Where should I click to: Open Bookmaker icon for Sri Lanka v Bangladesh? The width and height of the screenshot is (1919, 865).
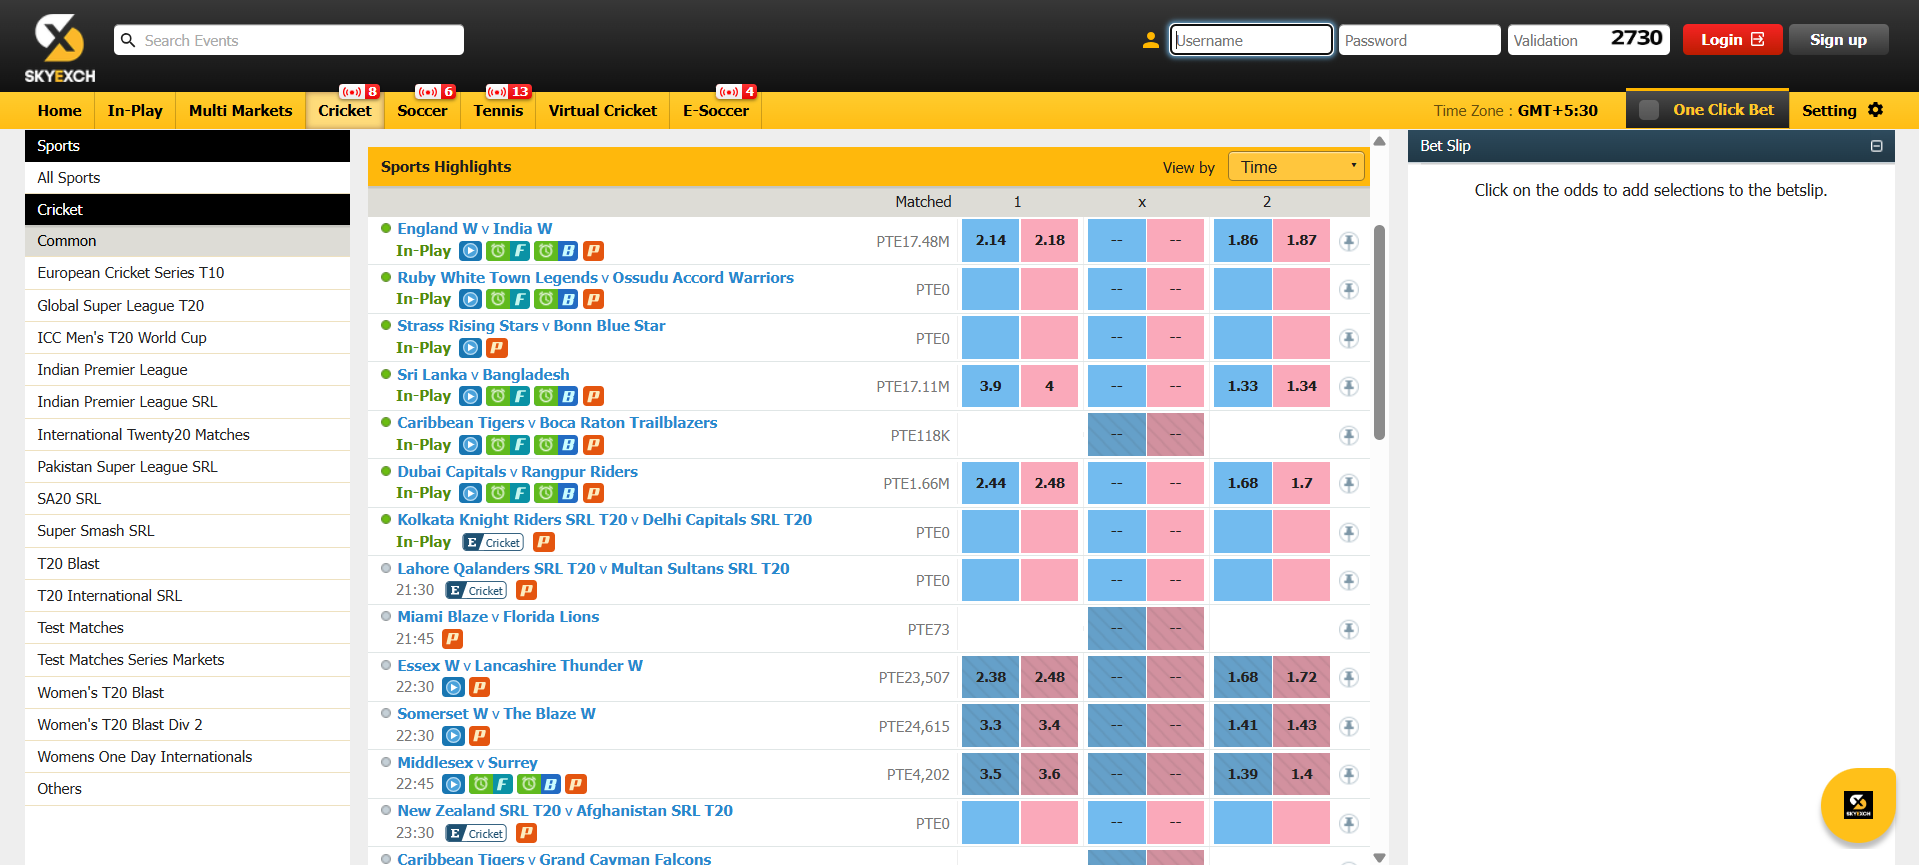[556, 396]
